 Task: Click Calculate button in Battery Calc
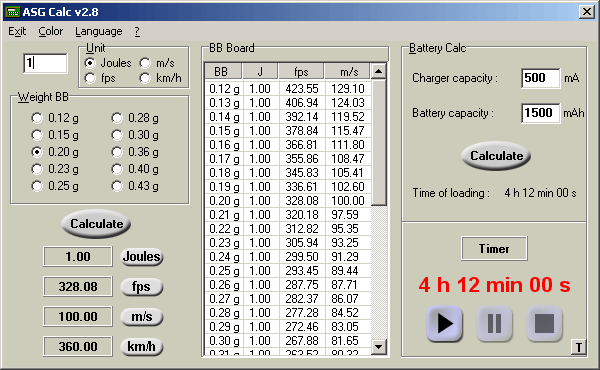pos(496,156)
